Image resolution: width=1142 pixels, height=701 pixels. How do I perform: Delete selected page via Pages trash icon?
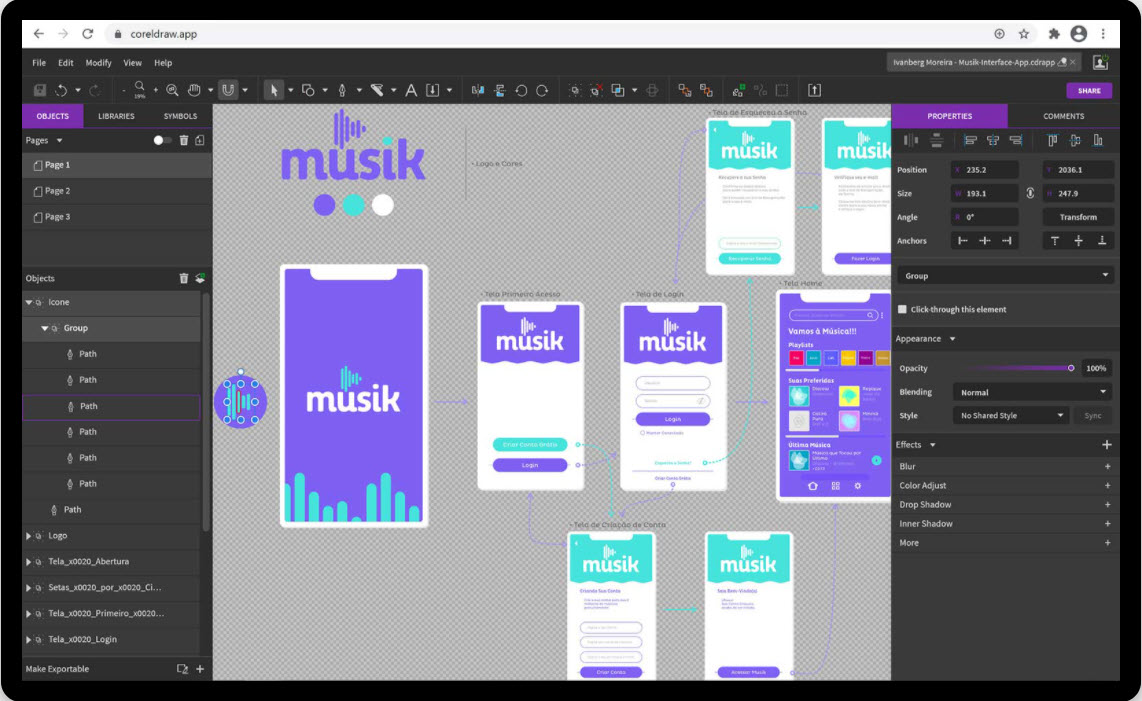pyautogui.click(x=184, y=140)
